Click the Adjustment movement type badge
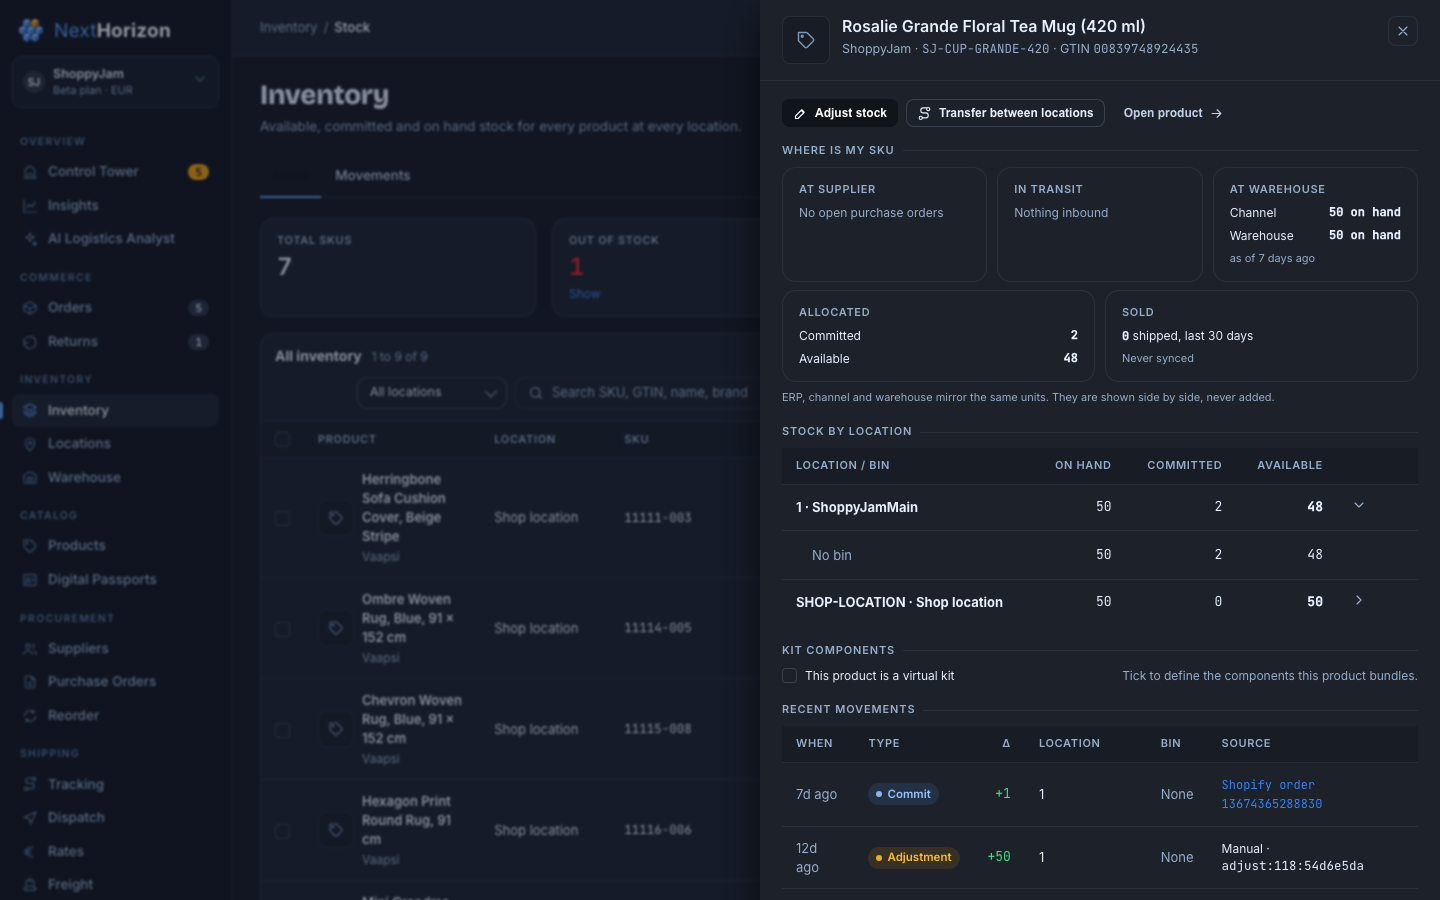1440x900 pixels. click(x=913, y=857)
